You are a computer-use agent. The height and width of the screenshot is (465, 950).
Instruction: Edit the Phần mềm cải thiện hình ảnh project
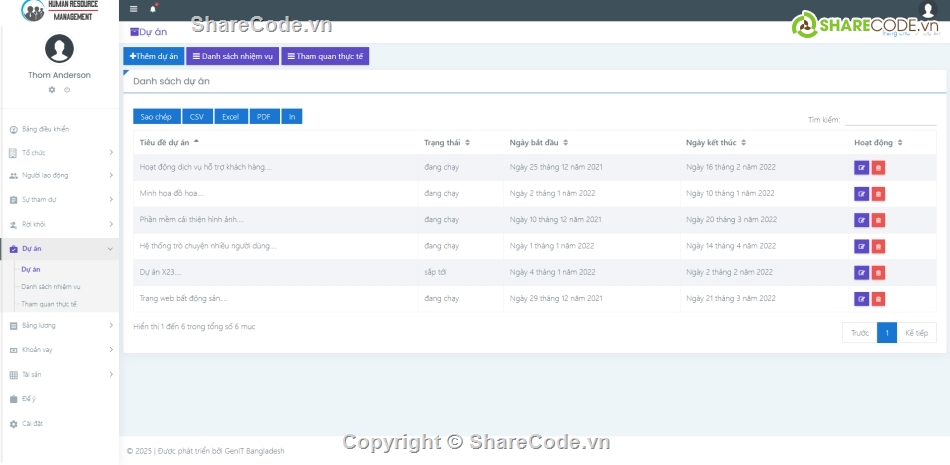pos(862,220)
